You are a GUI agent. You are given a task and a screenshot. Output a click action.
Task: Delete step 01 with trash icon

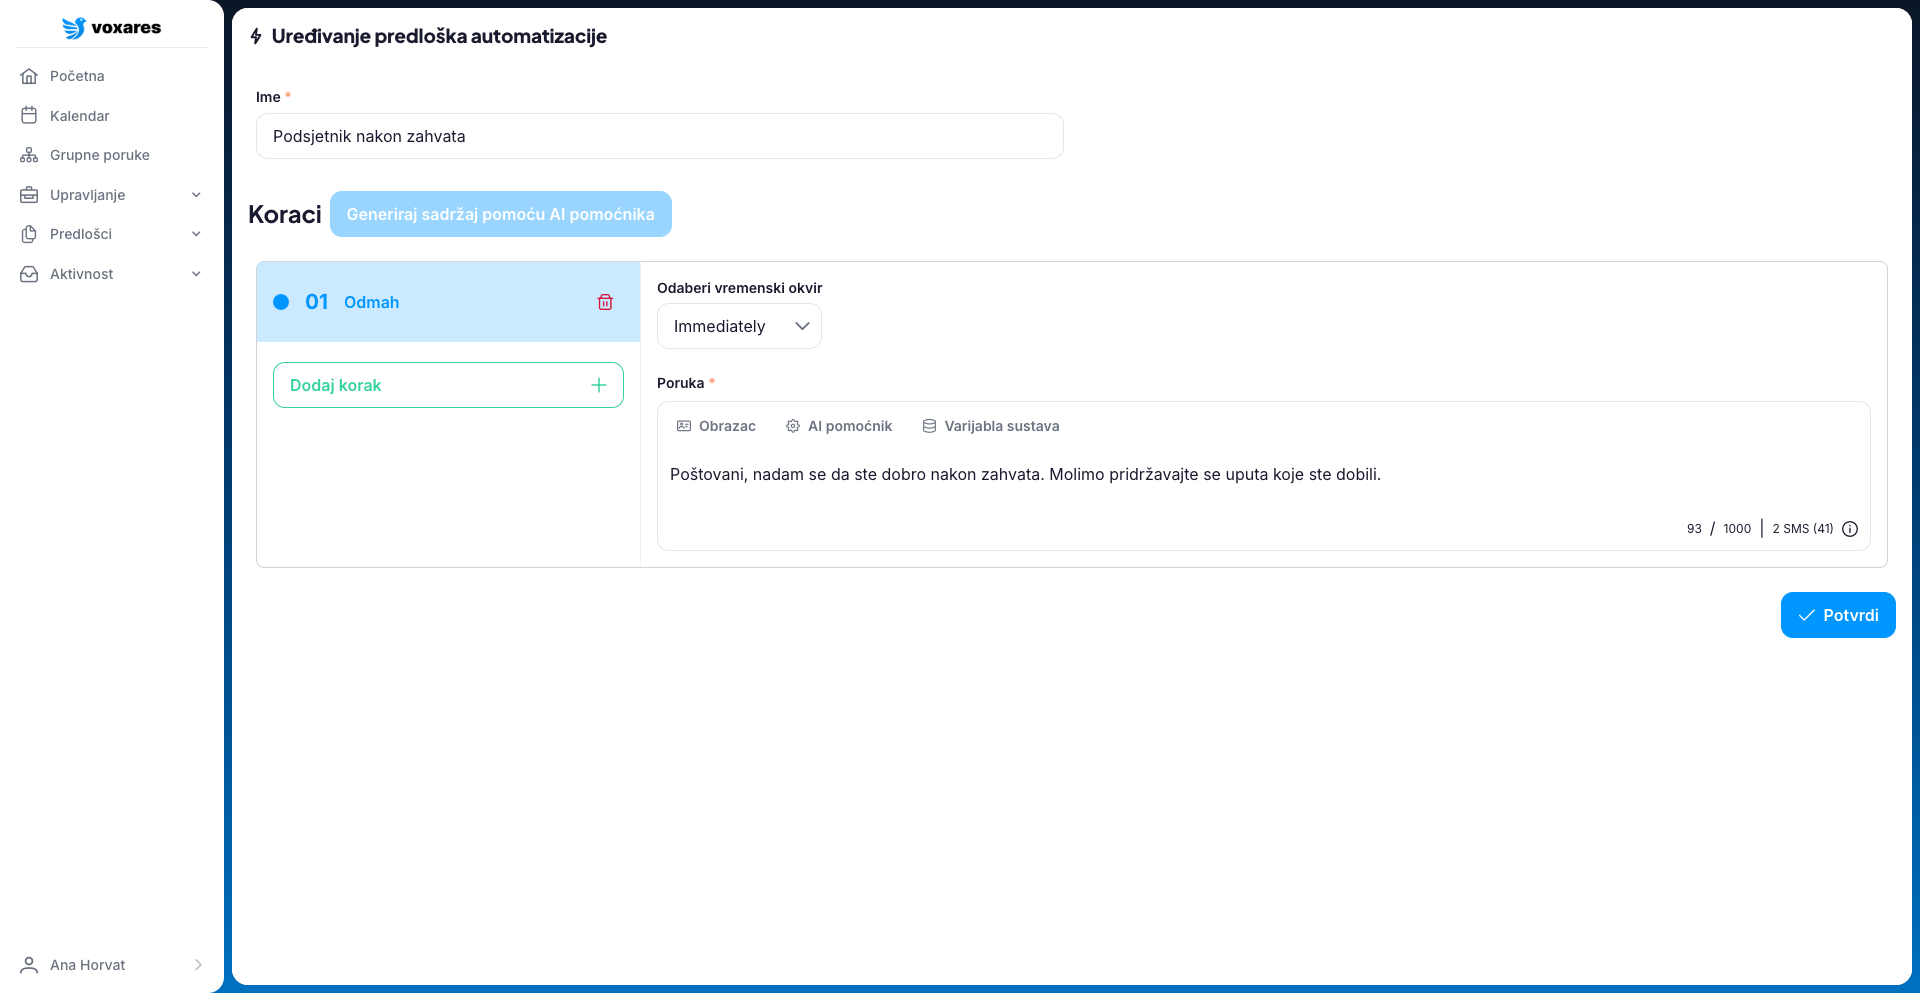tap(605, 302)
